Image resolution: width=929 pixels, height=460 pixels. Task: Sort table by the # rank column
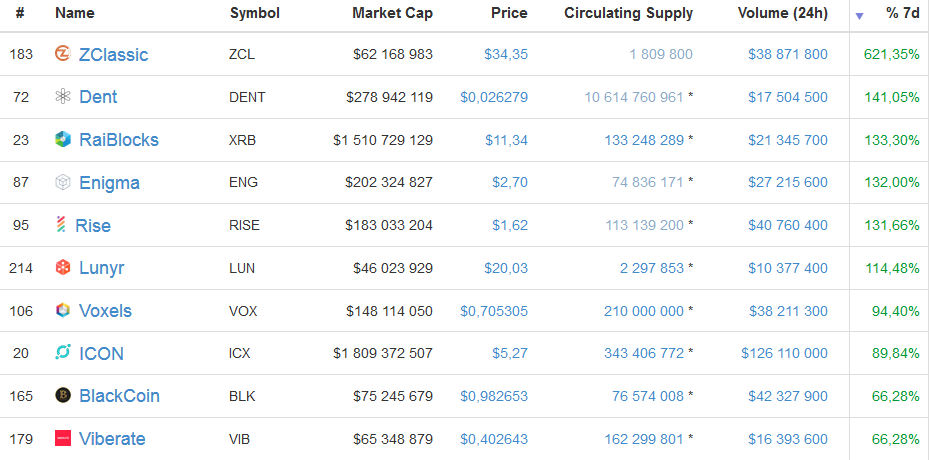pyautogui.click(x=20, y=13)
